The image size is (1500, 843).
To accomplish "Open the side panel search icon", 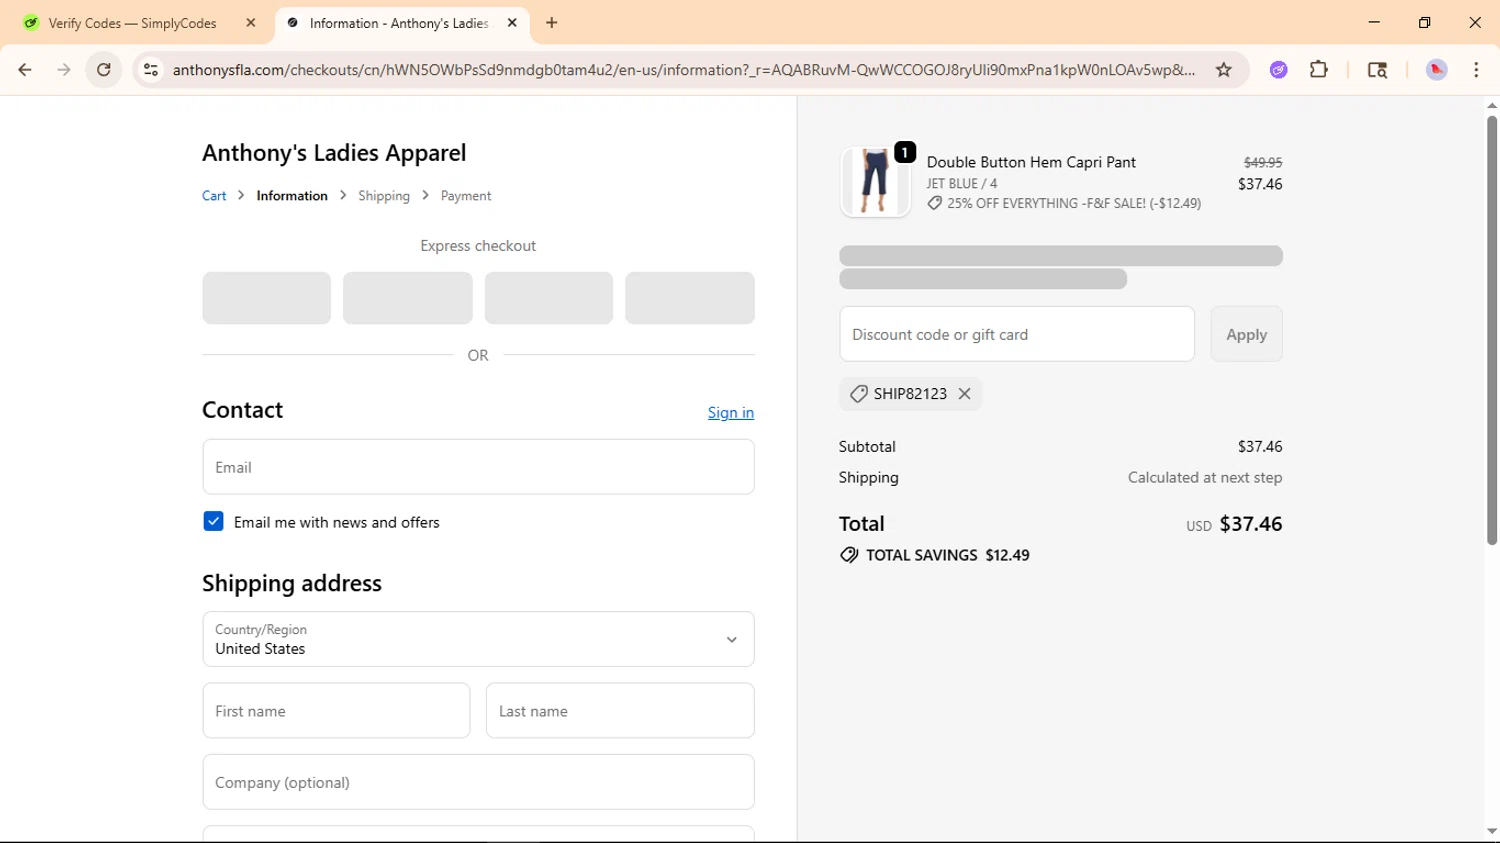I will click(1377, 70).
